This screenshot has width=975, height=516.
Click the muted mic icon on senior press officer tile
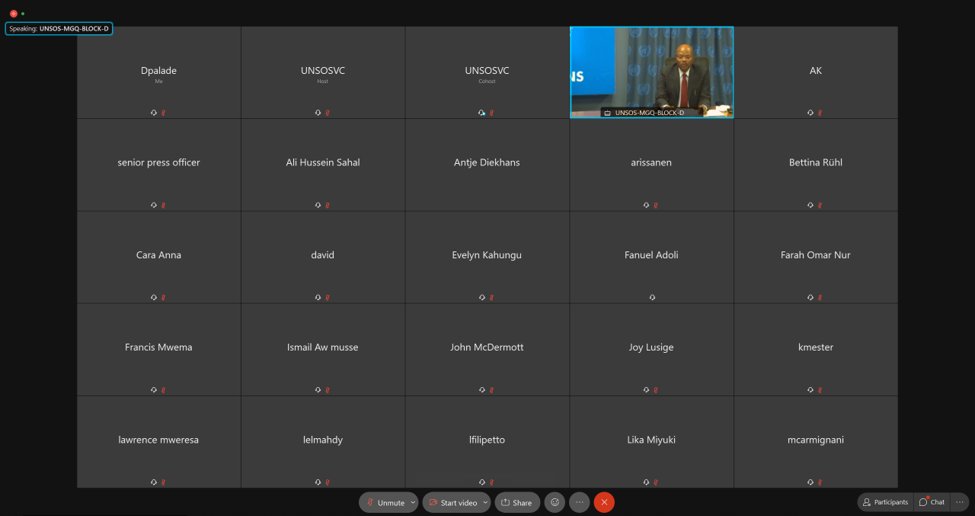point(164,205)
